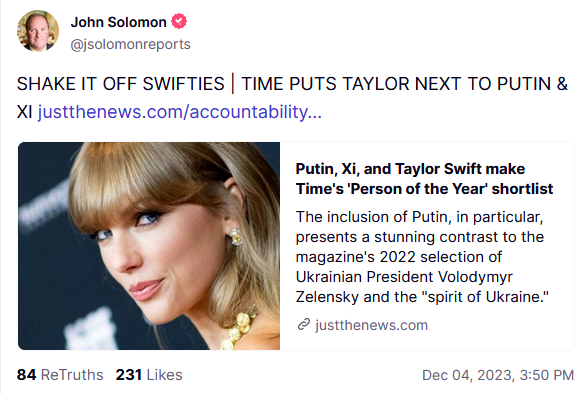
Task: Click the justthenews.com domain on the card
Action: tap(371, 325)
